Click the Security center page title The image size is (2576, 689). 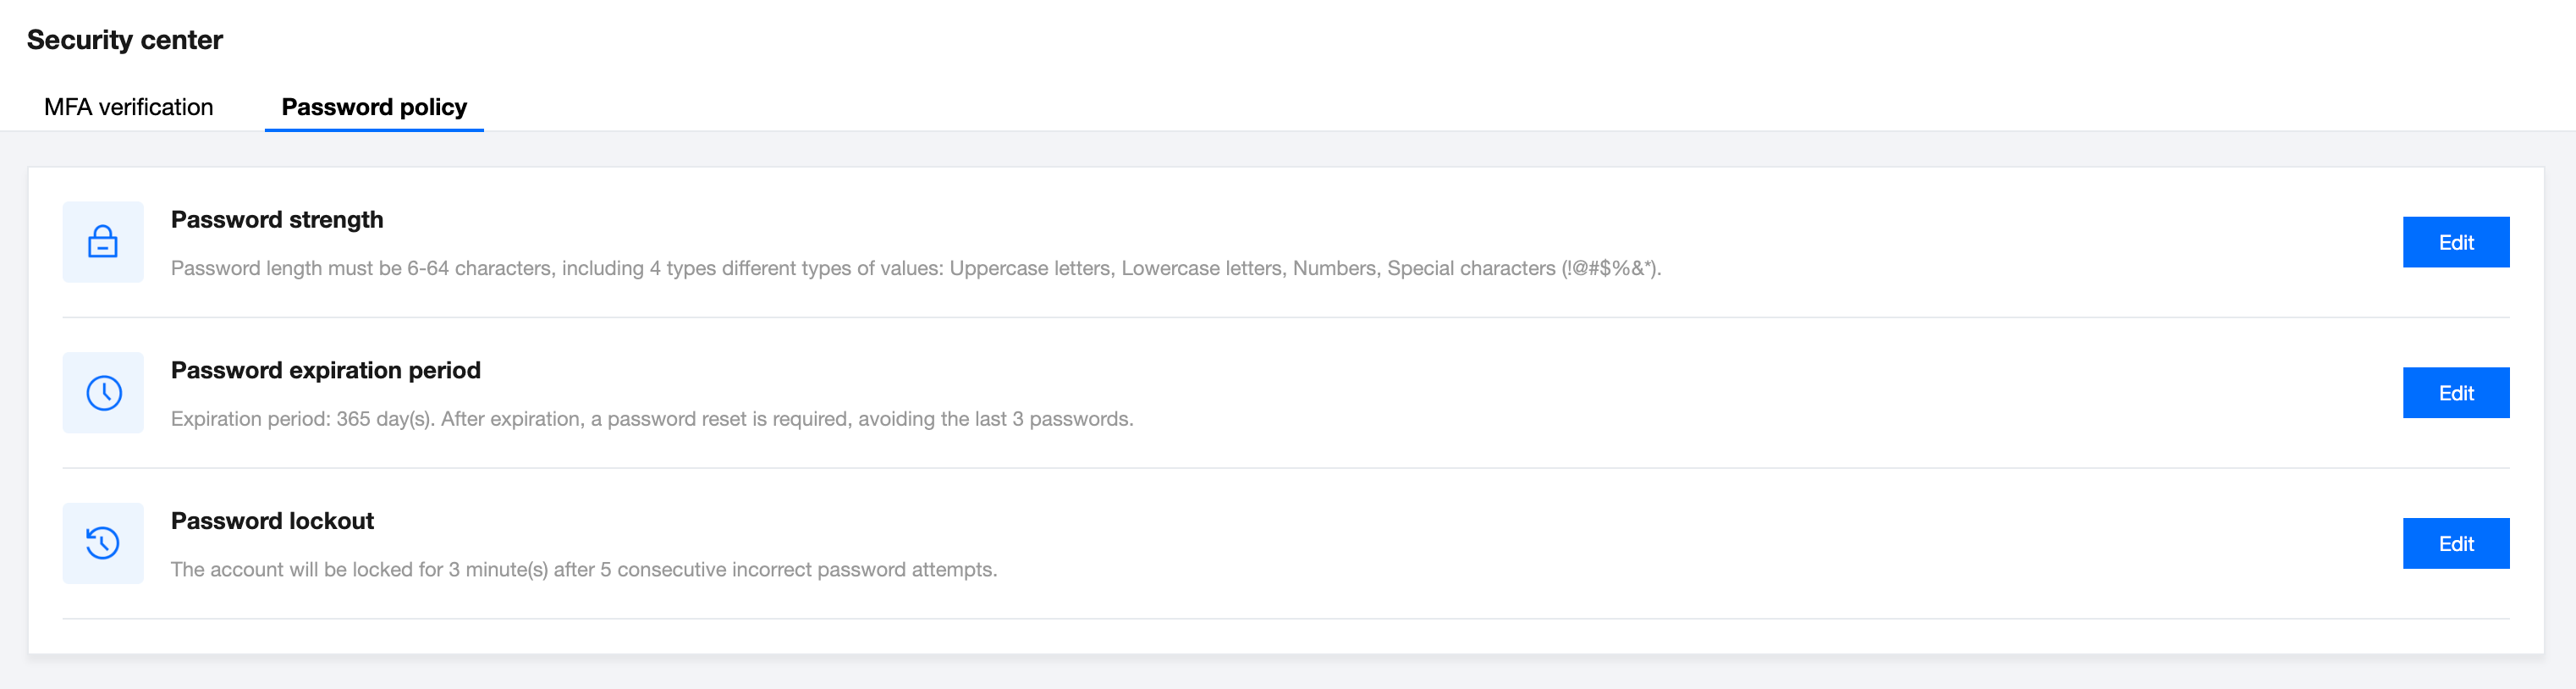point(125,40)
